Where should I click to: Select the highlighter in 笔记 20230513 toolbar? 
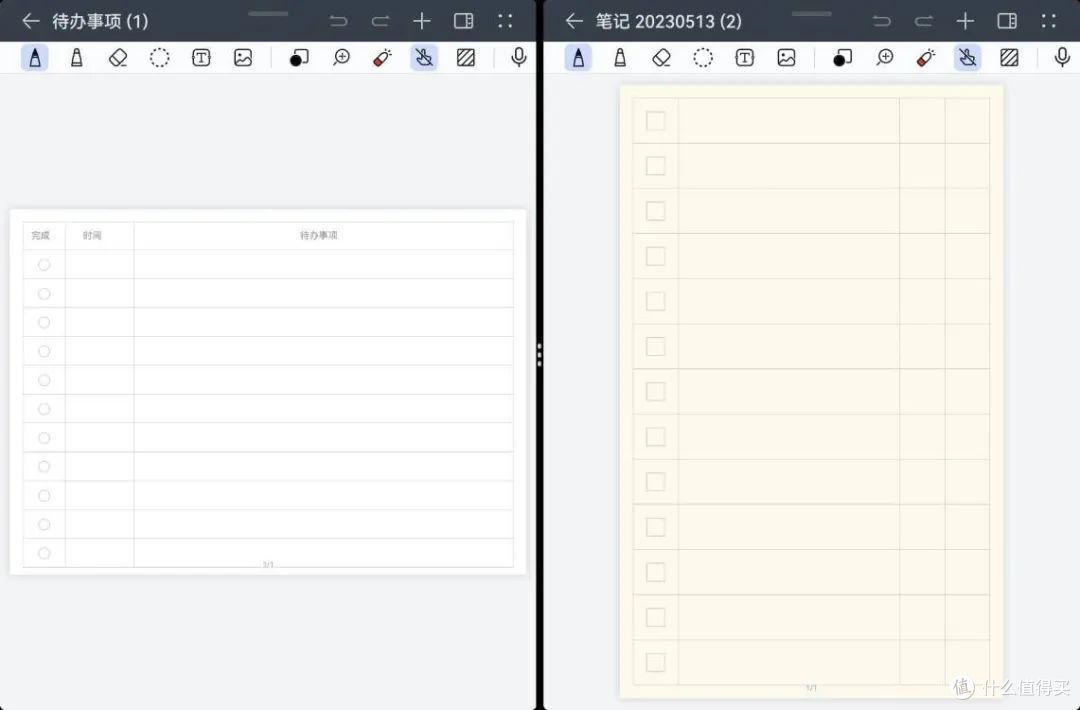(x=620, y=58)
